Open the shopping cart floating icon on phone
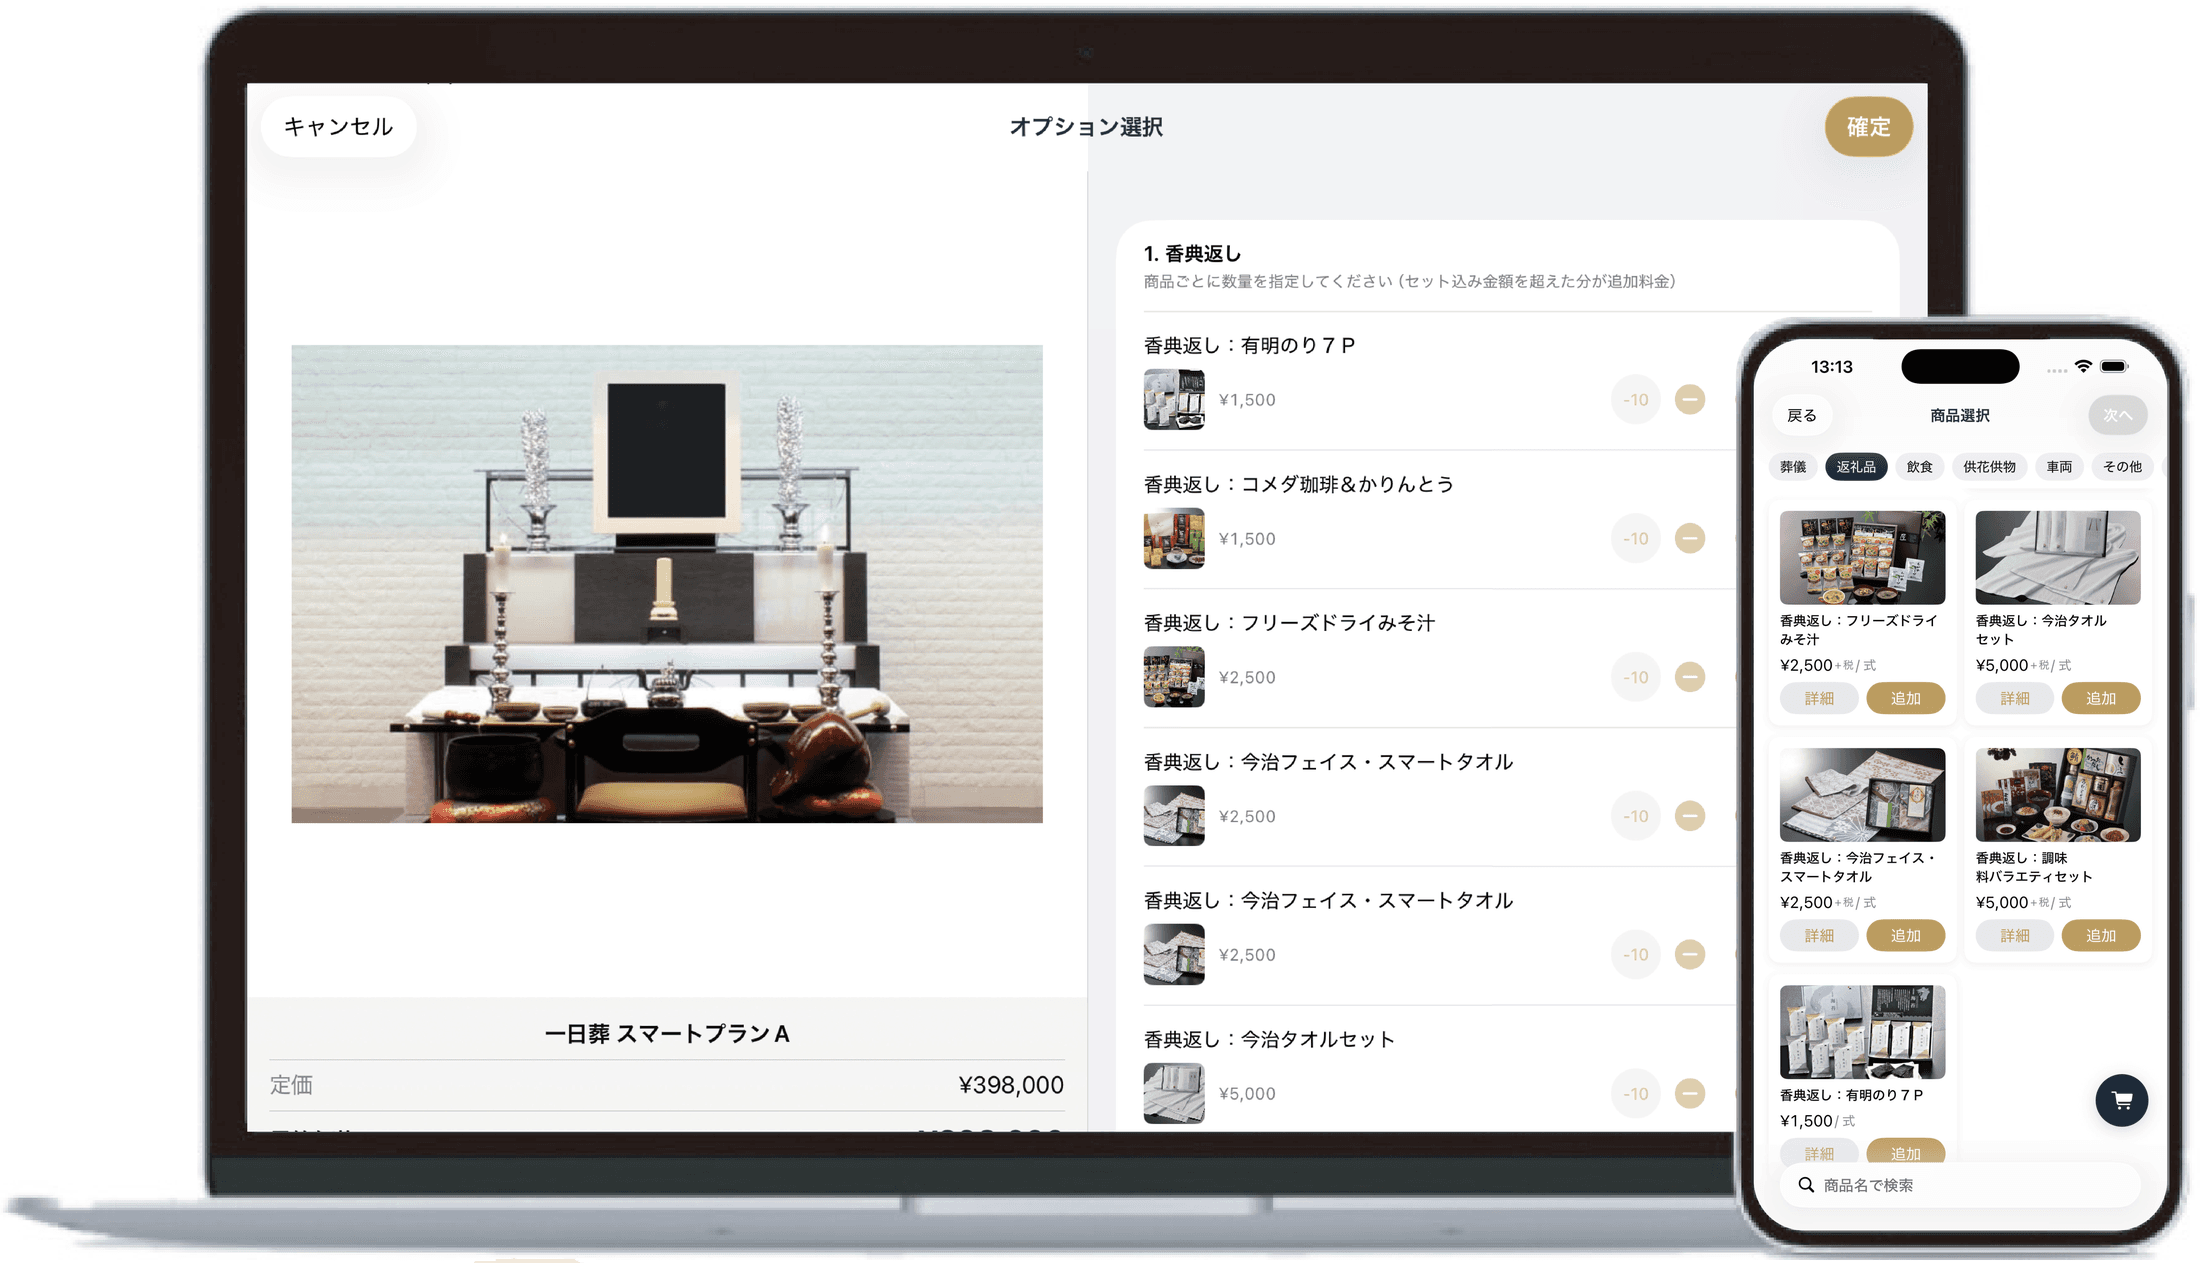Viewport: 2200px width, 1263px height. [2121, 1101]
